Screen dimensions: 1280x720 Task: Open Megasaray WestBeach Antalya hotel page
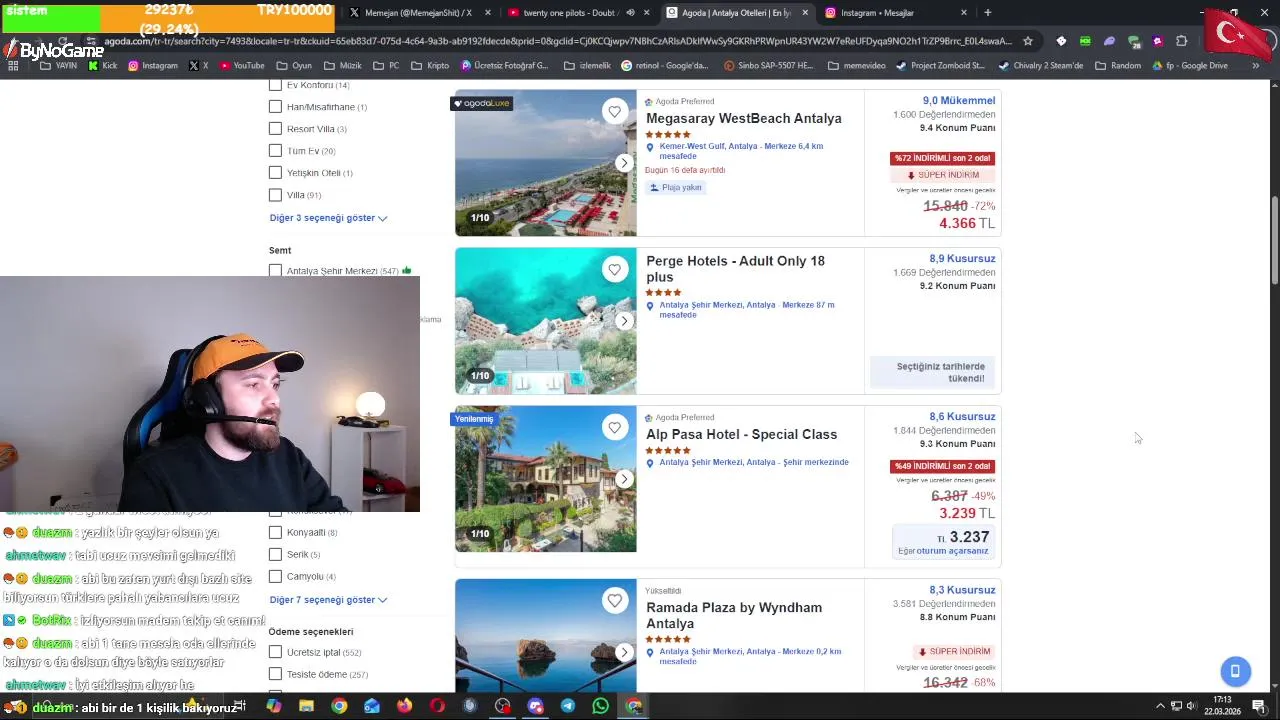coord(744,119)
